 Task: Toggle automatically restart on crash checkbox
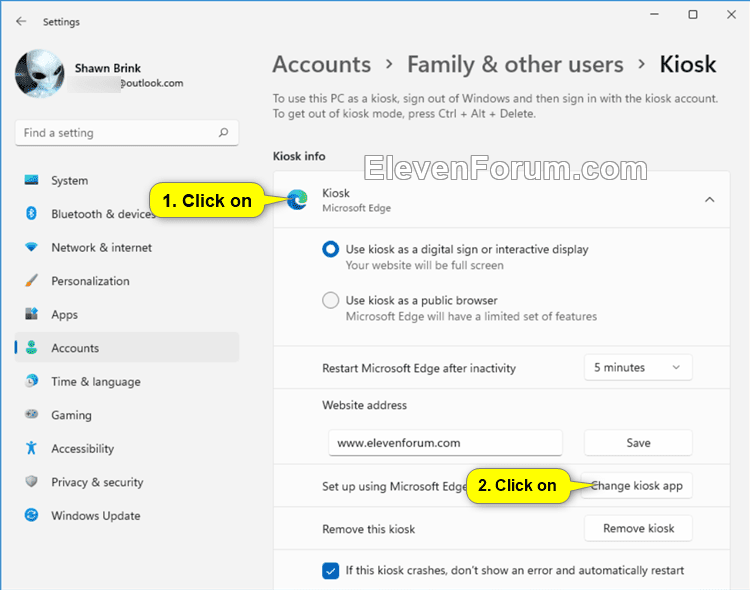[331, 570]
